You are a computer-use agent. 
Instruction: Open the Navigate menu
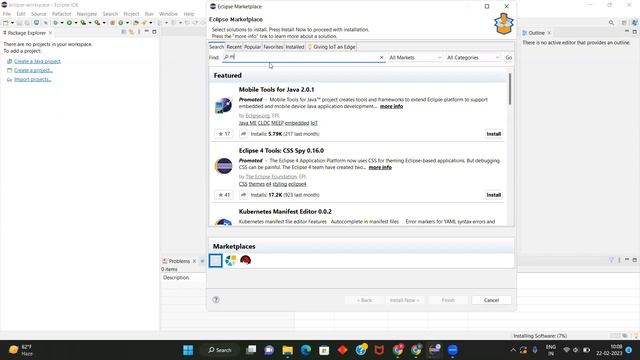87,14
